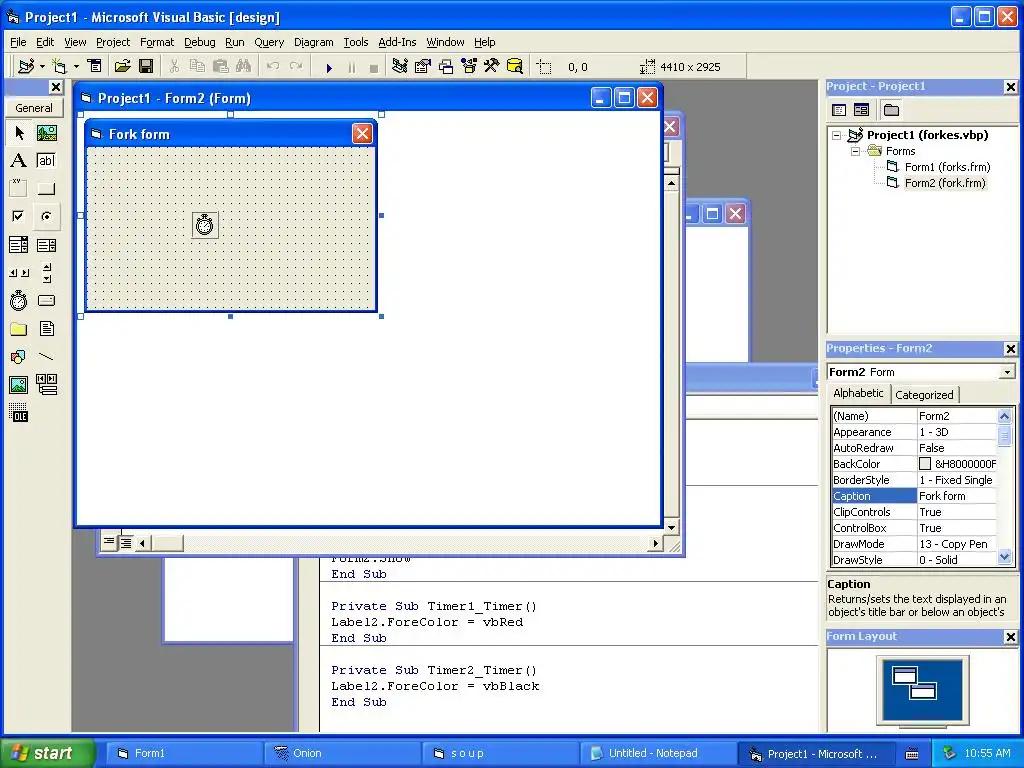Image resolution: width=1024 pixels, height=768 pixels.
Task: Select the Line tool in toolbox
Action: coord(46,357)
